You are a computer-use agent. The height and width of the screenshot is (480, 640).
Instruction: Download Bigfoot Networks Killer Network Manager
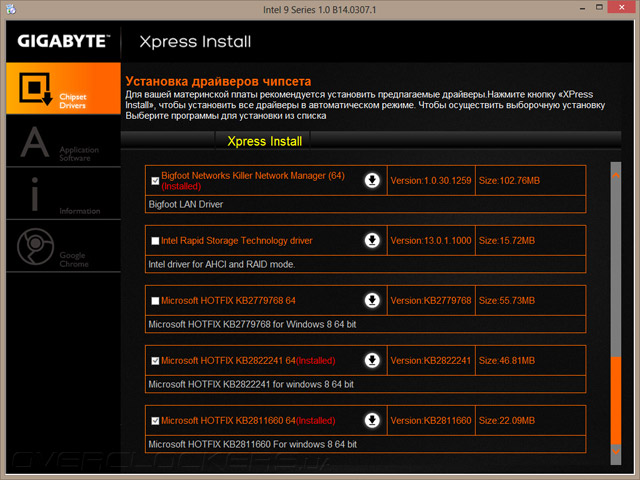pyautogui.click(x=372, y=180)
